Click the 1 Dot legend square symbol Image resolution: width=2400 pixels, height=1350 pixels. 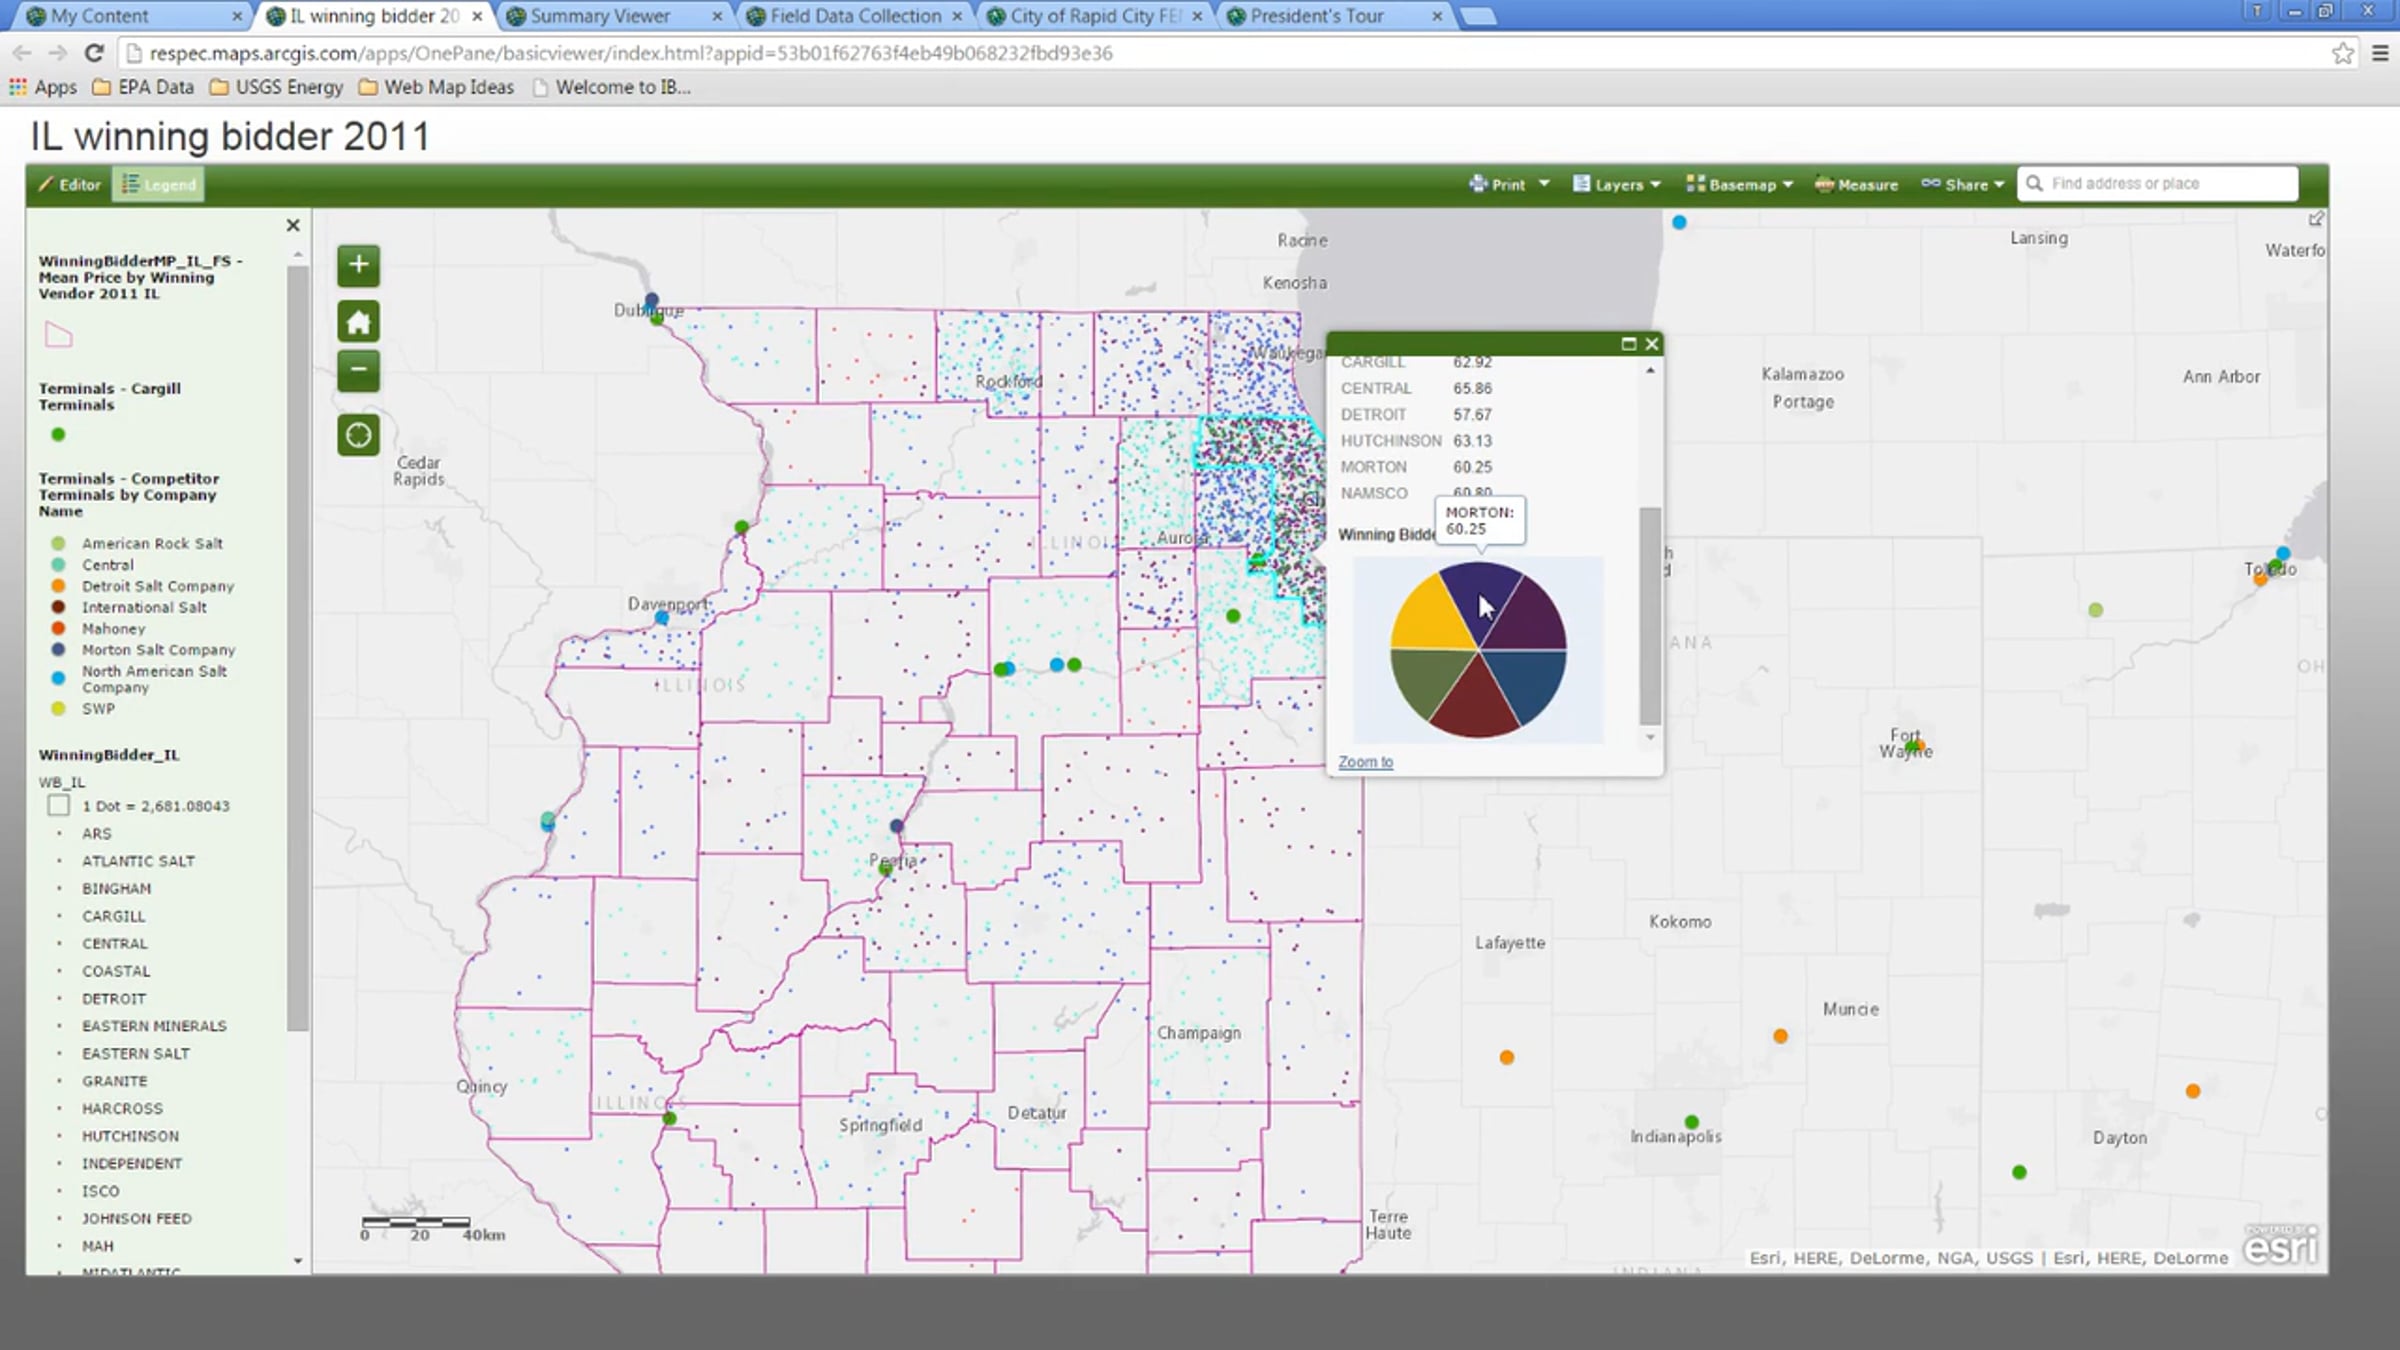pyautogui.click(x=59, y=806)
